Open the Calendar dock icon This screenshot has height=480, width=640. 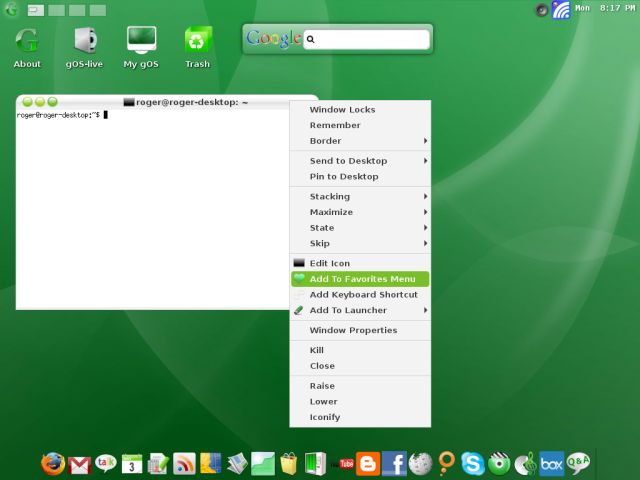[132, 464]
